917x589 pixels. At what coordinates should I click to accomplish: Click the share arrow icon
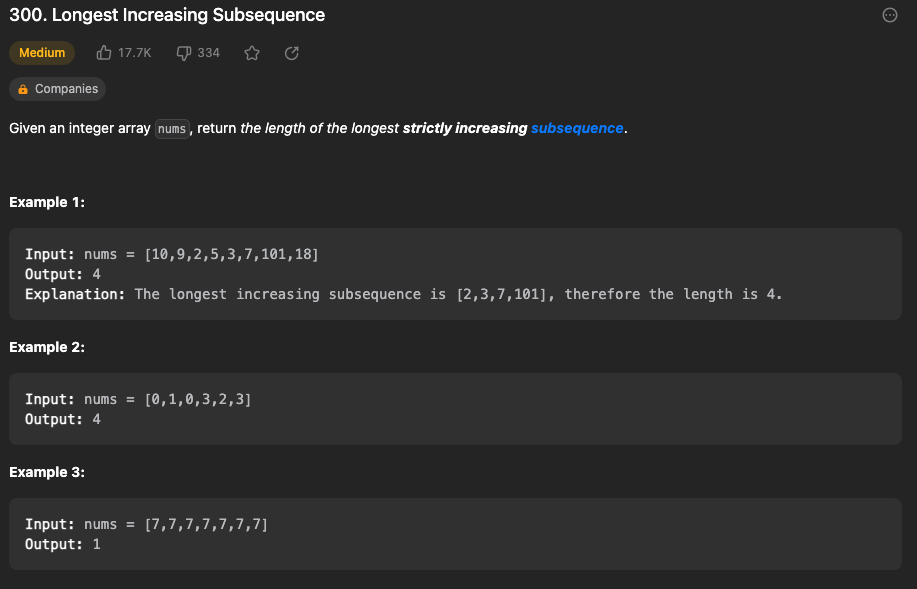(x=292, y=53)
